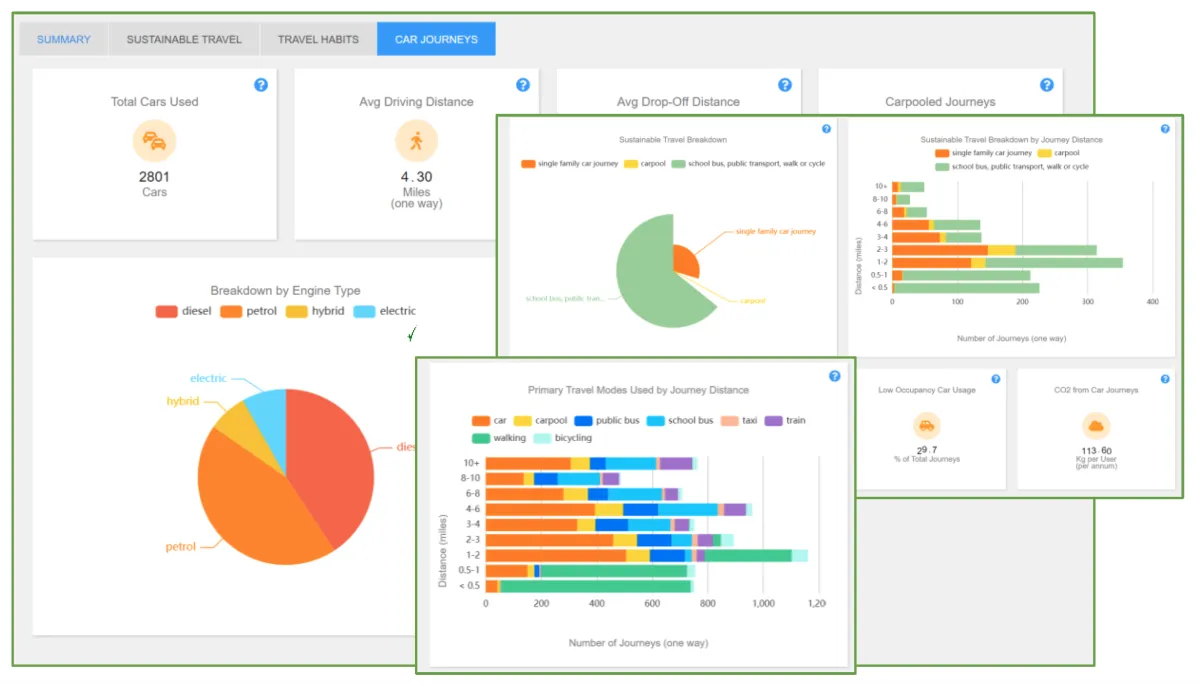Open help icon on Sustainable Travel Breakdown pie

826,129
